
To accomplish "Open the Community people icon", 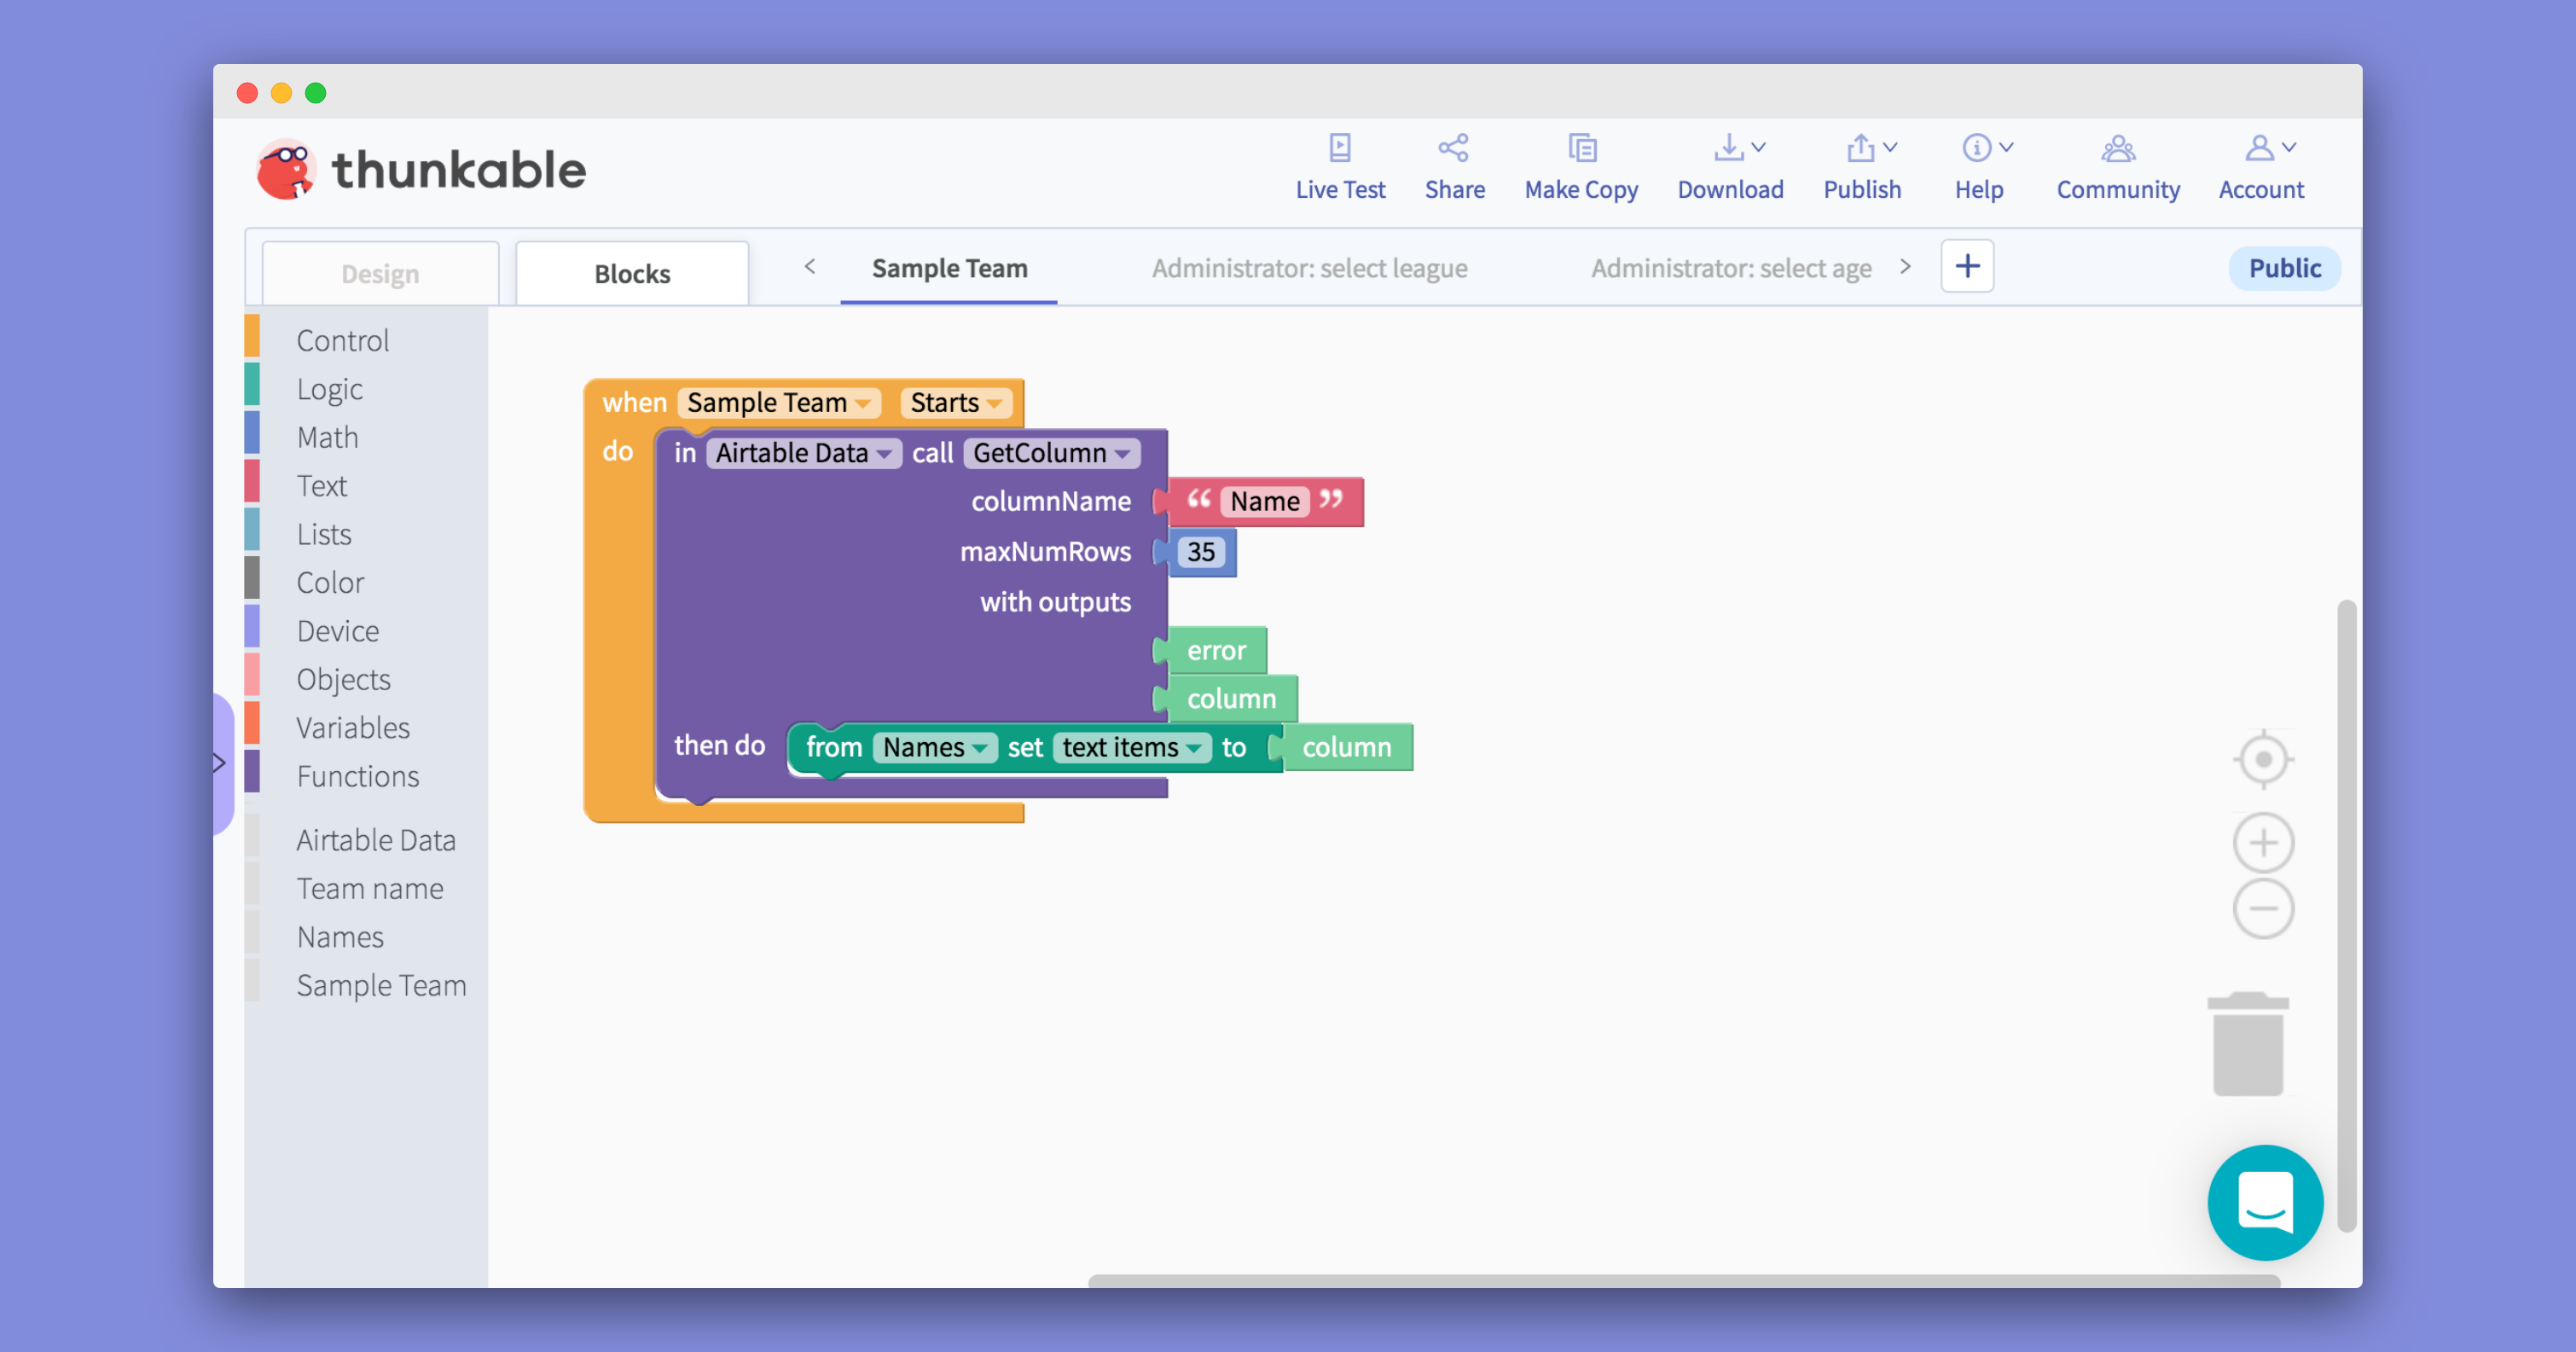I will point(2118,148).
